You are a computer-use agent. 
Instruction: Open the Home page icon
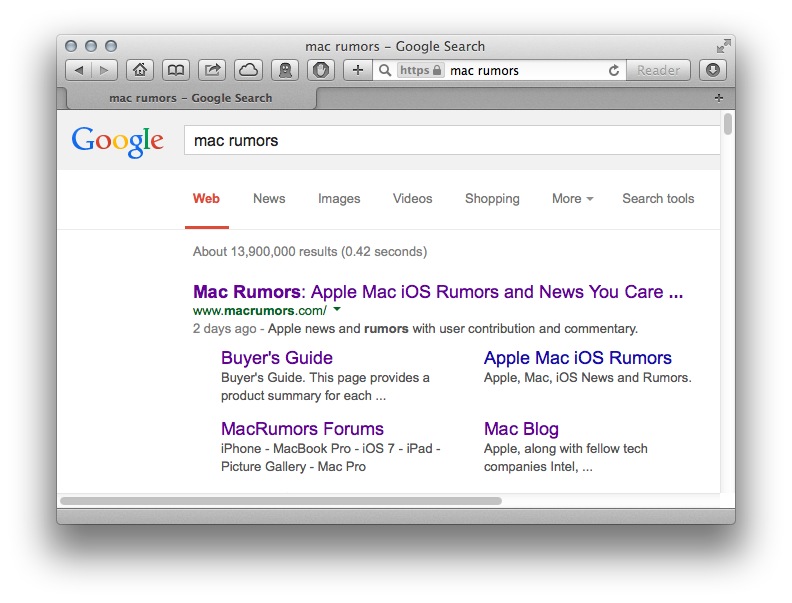tap(140, 70)
